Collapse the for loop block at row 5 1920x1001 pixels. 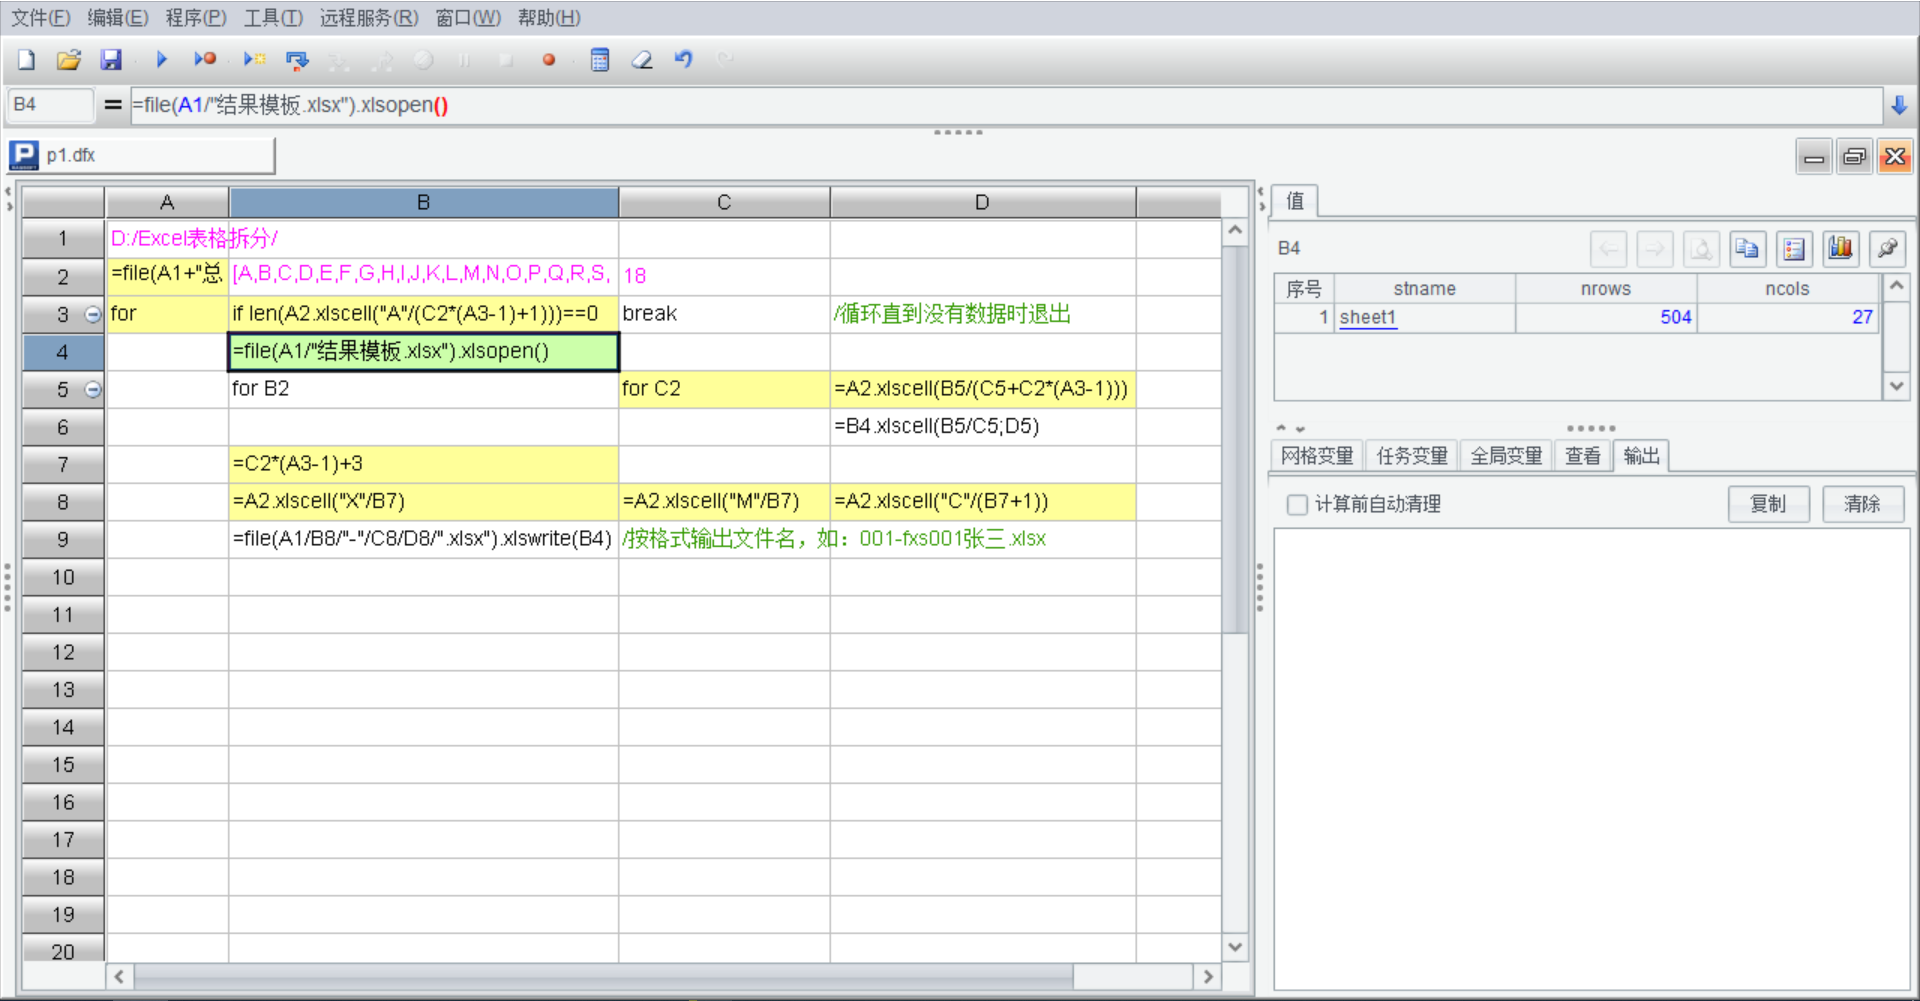(x=93, y=389)
